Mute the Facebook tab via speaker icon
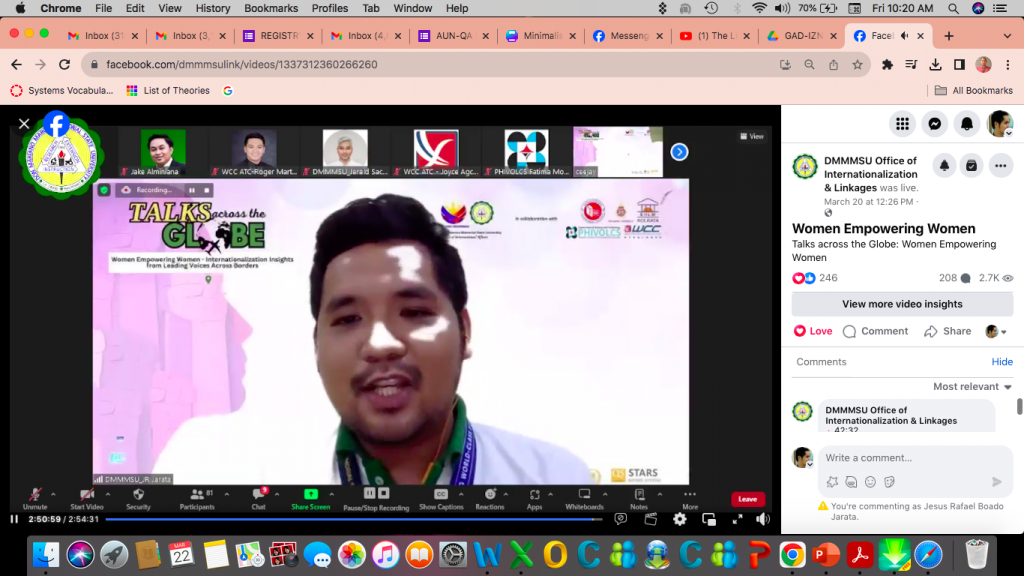 (905, 36)
